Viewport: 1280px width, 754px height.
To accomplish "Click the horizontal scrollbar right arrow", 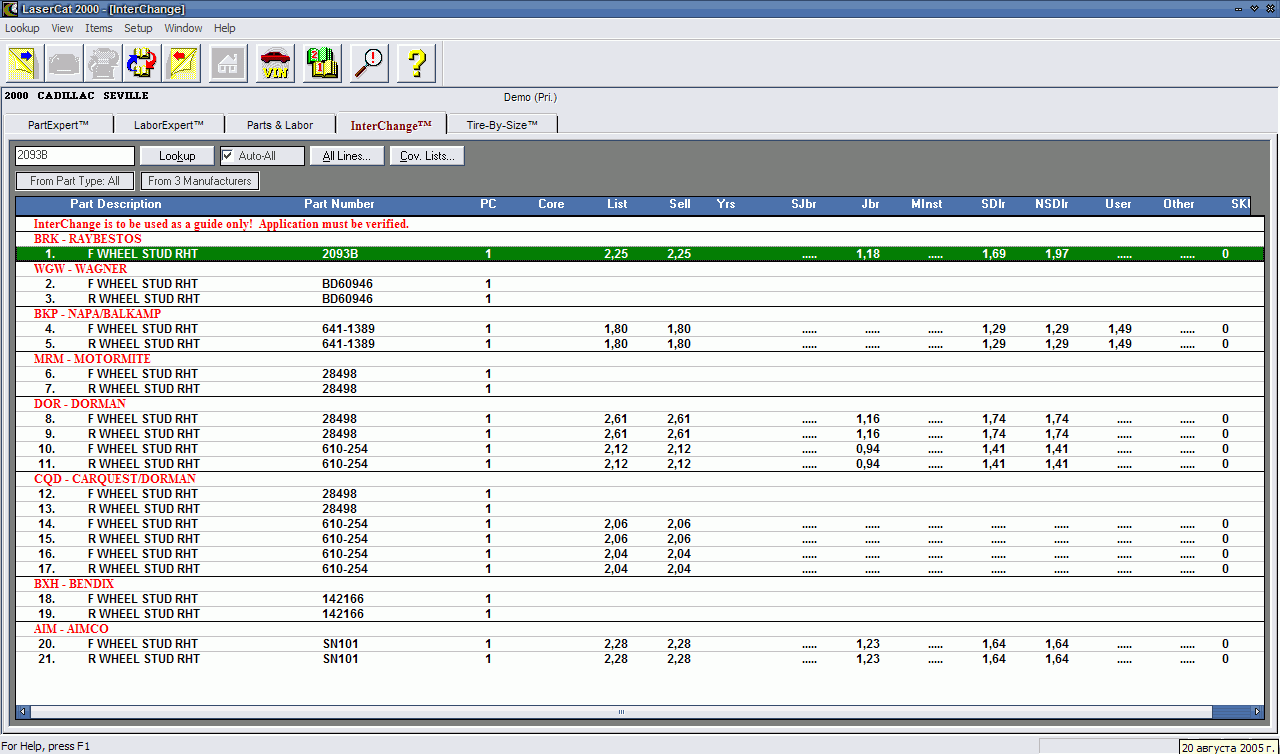I will [1258, 712].
